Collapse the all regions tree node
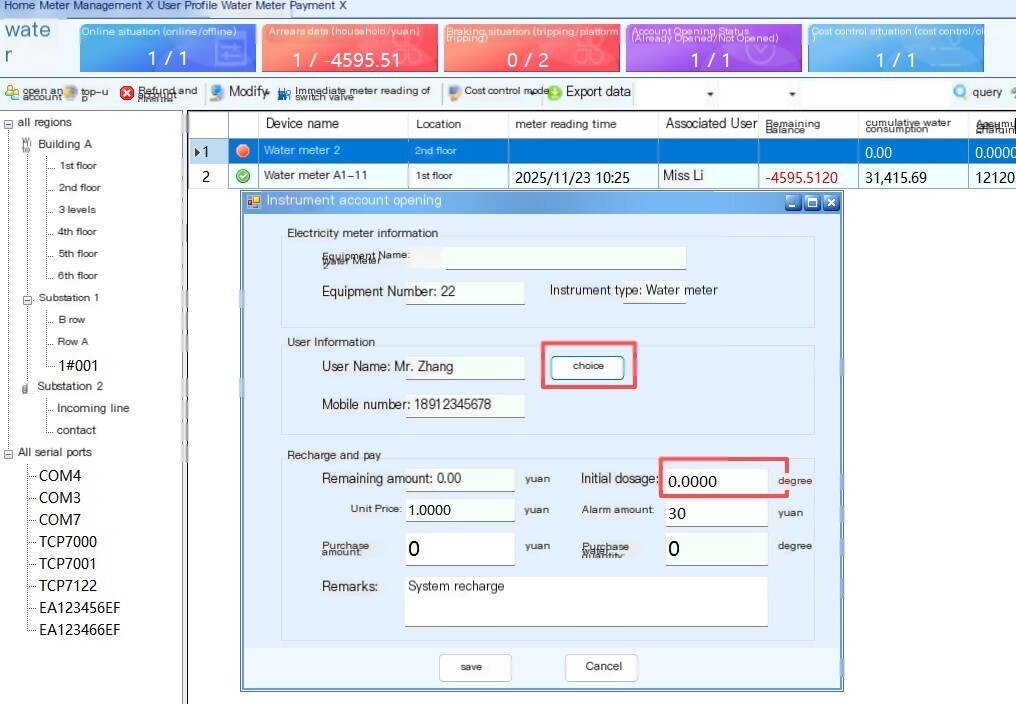The width and height of the screenshot is (1016, 704). (8, 123)
